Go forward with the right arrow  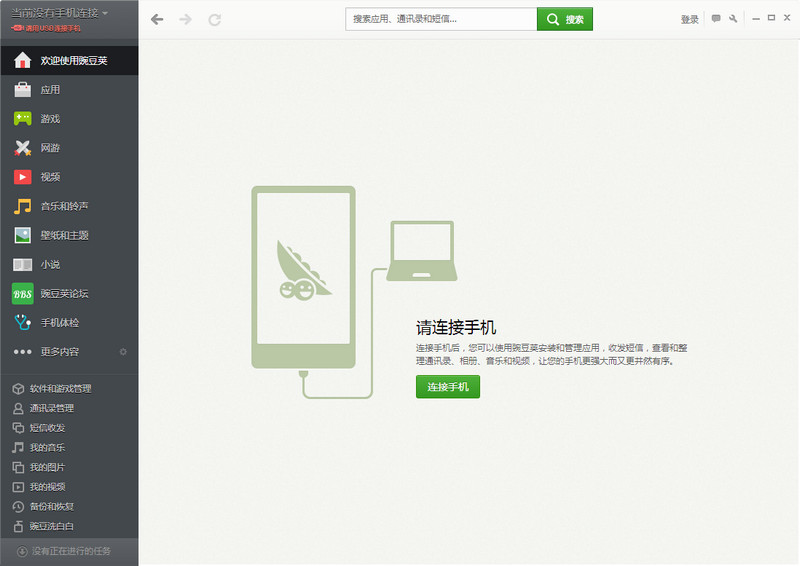pyautogui.click(x=186, y=19)
